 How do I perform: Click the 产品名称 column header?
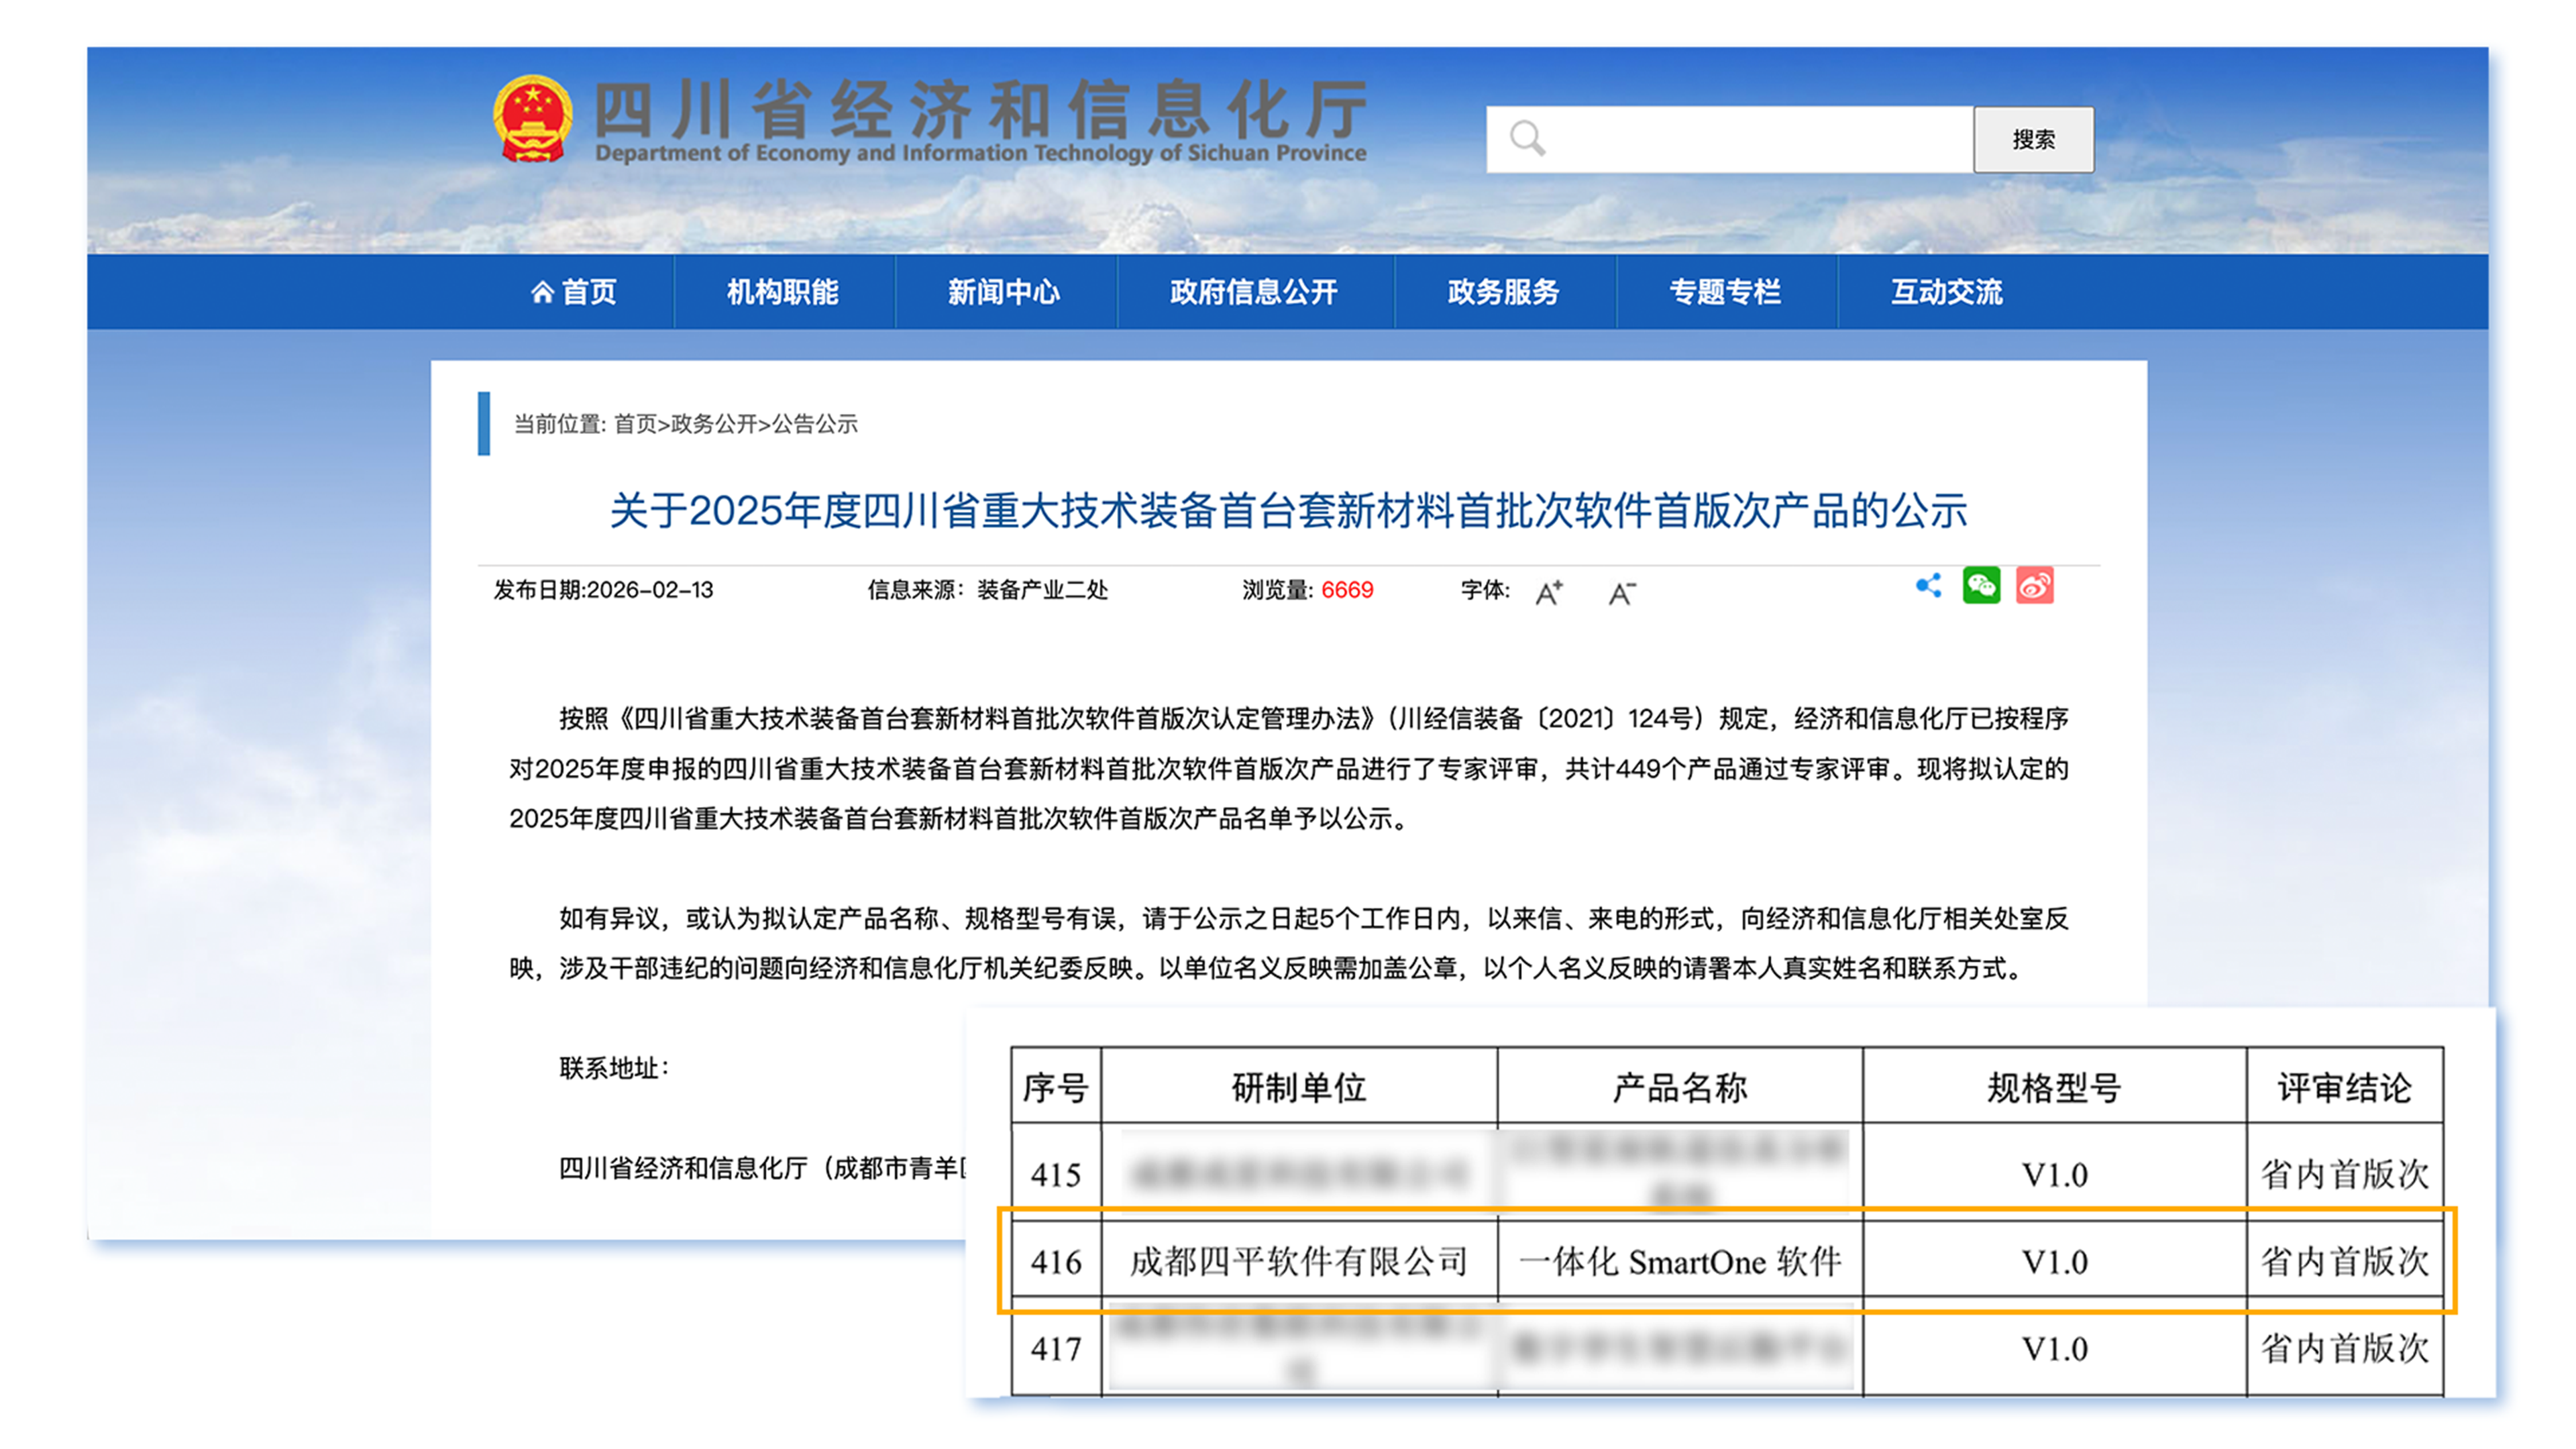pyautogui.click(x=1680, y=1088)
